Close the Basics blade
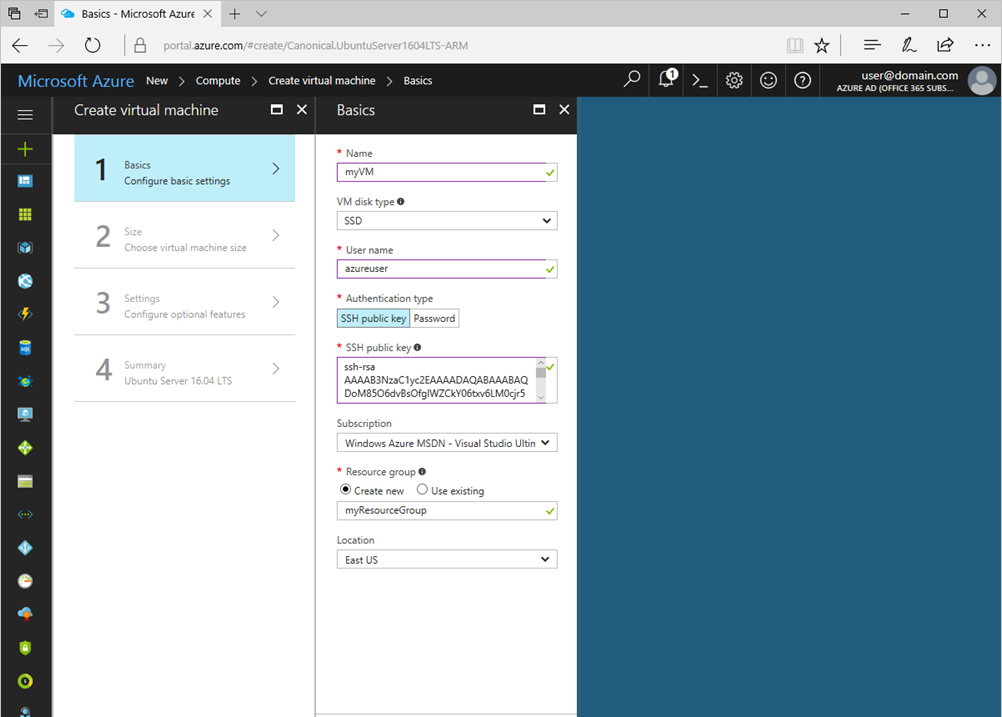The width and height of the screenshot is (1002, 717). 564,110
